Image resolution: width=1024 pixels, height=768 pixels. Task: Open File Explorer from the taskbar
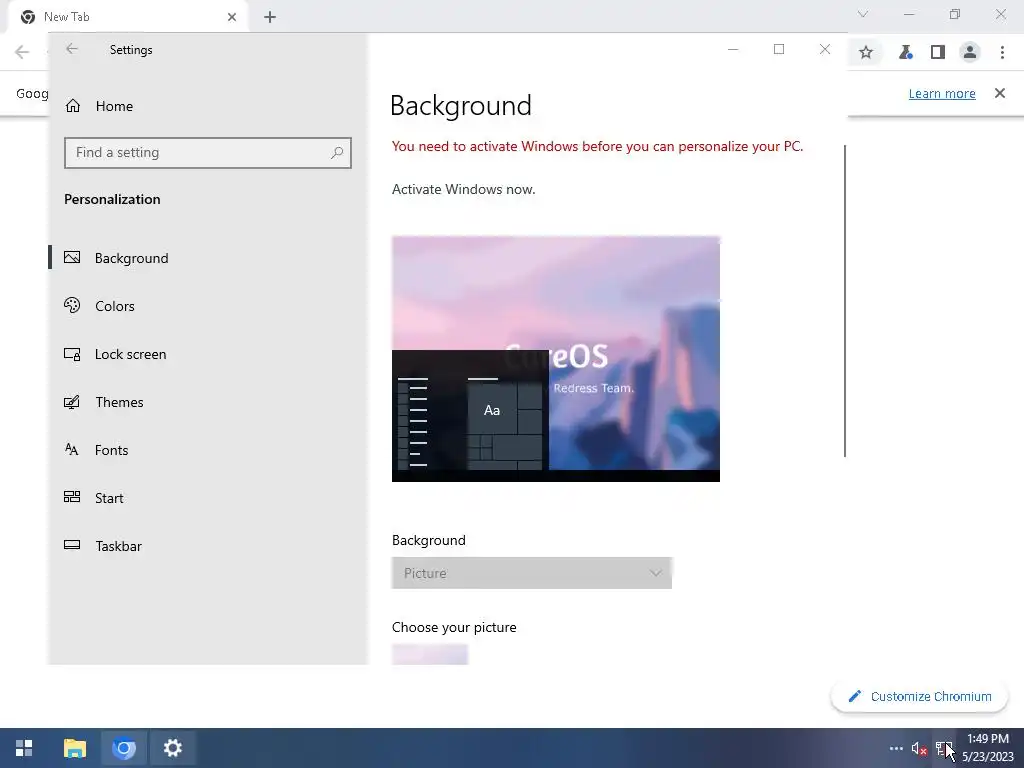point(74,748)
